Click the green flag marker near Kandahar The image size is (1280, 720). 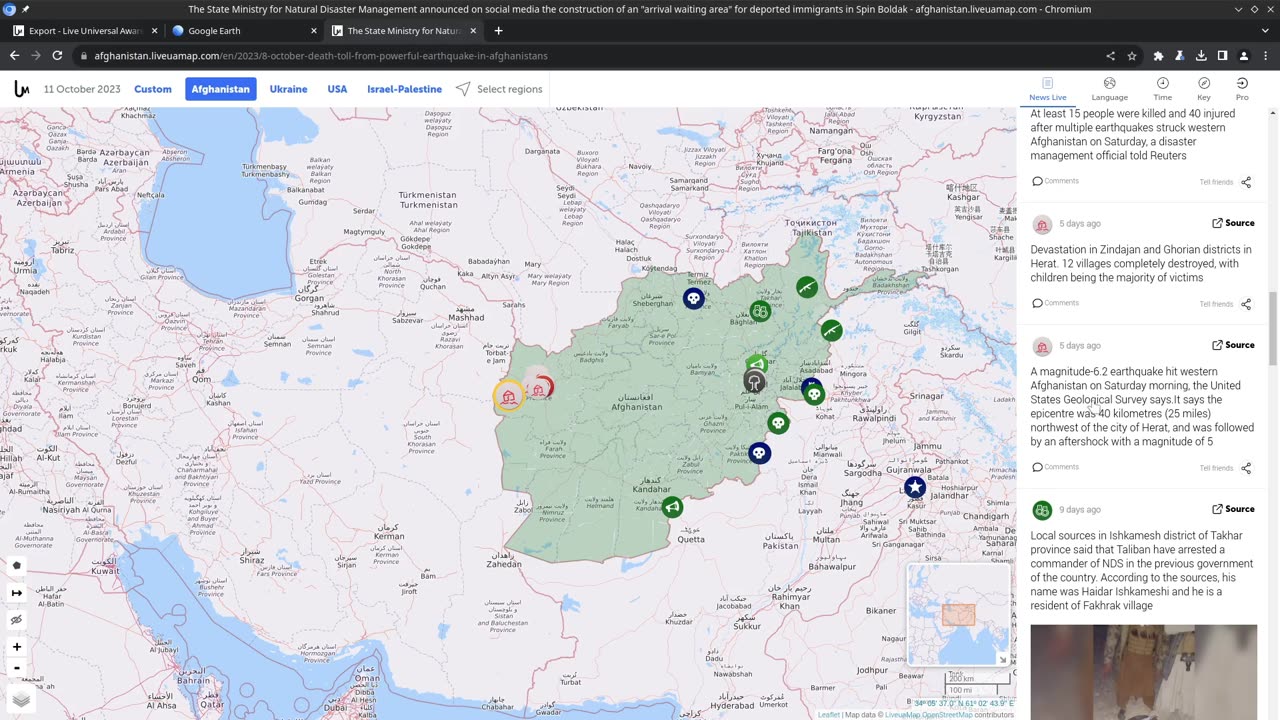pyautogui.click(x=672, y=507)
